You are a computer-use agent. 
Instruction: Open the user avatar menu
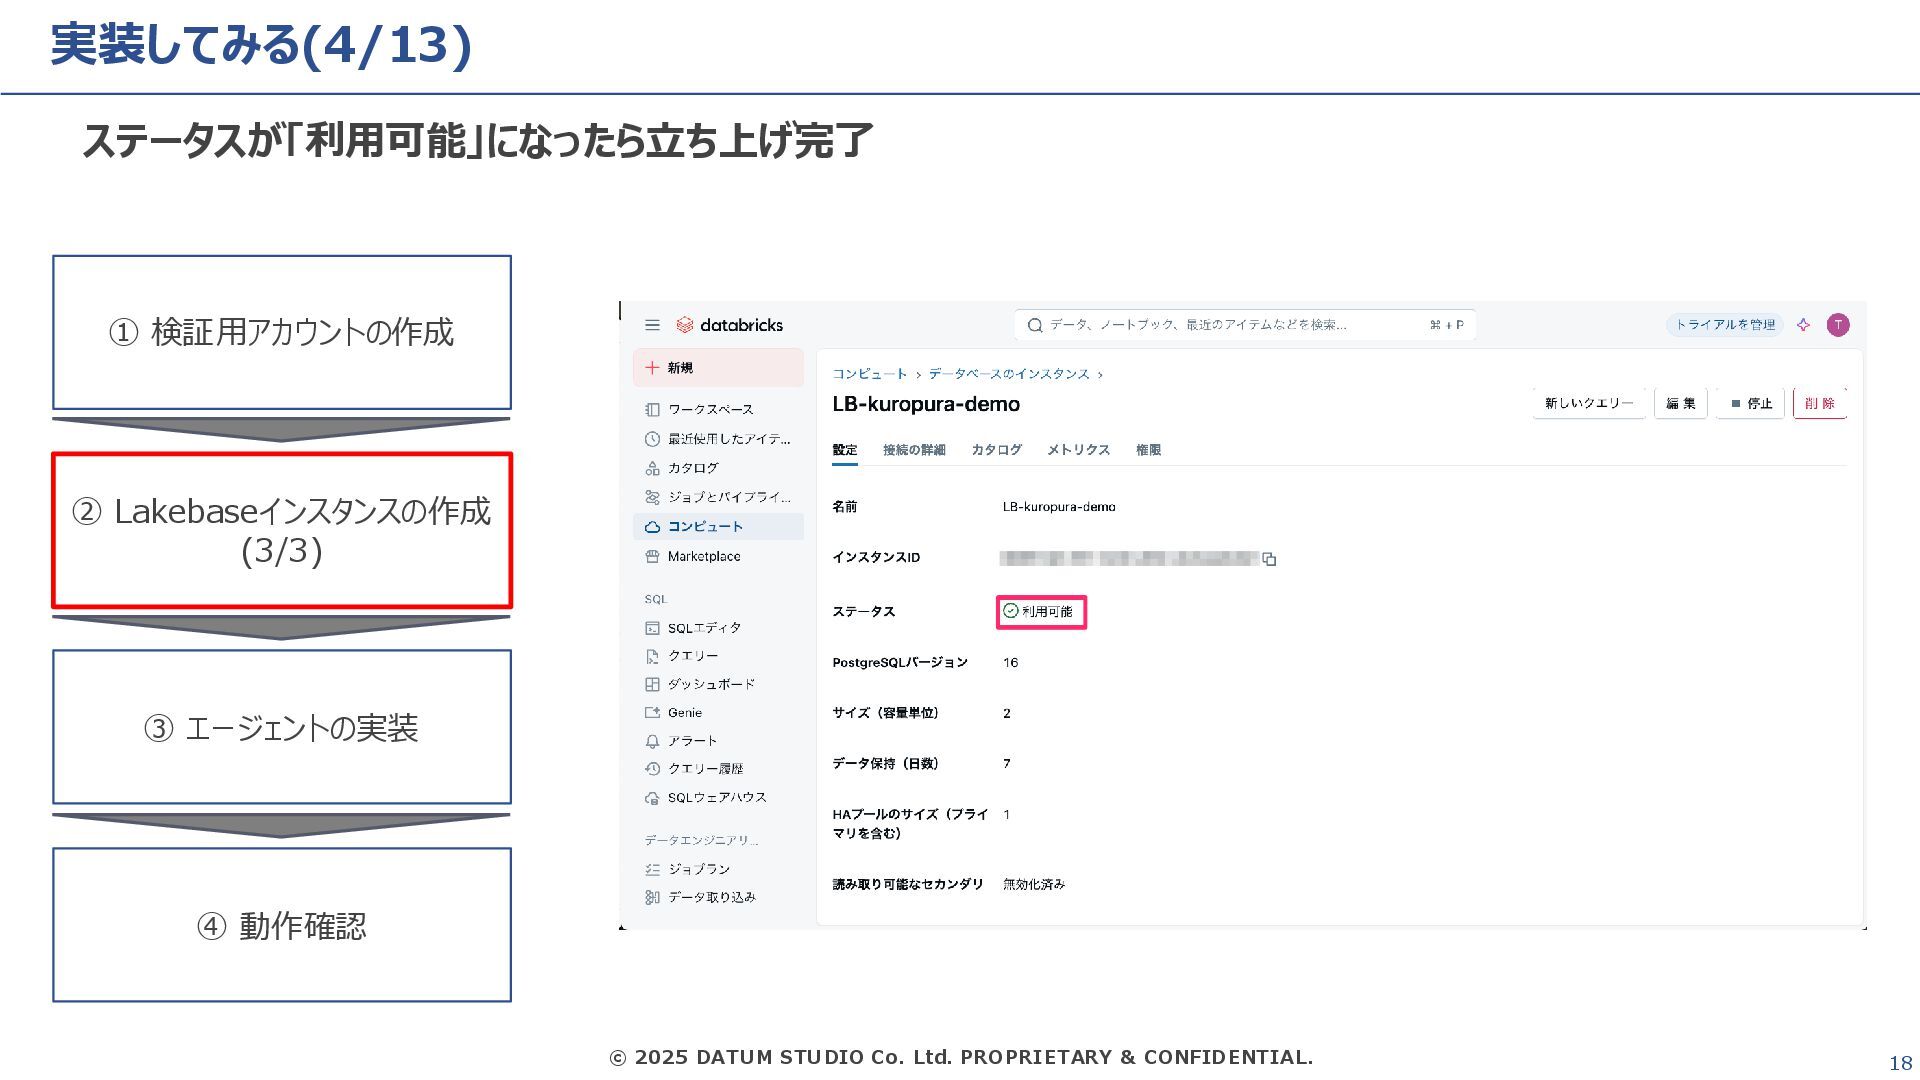point(1838,325)
